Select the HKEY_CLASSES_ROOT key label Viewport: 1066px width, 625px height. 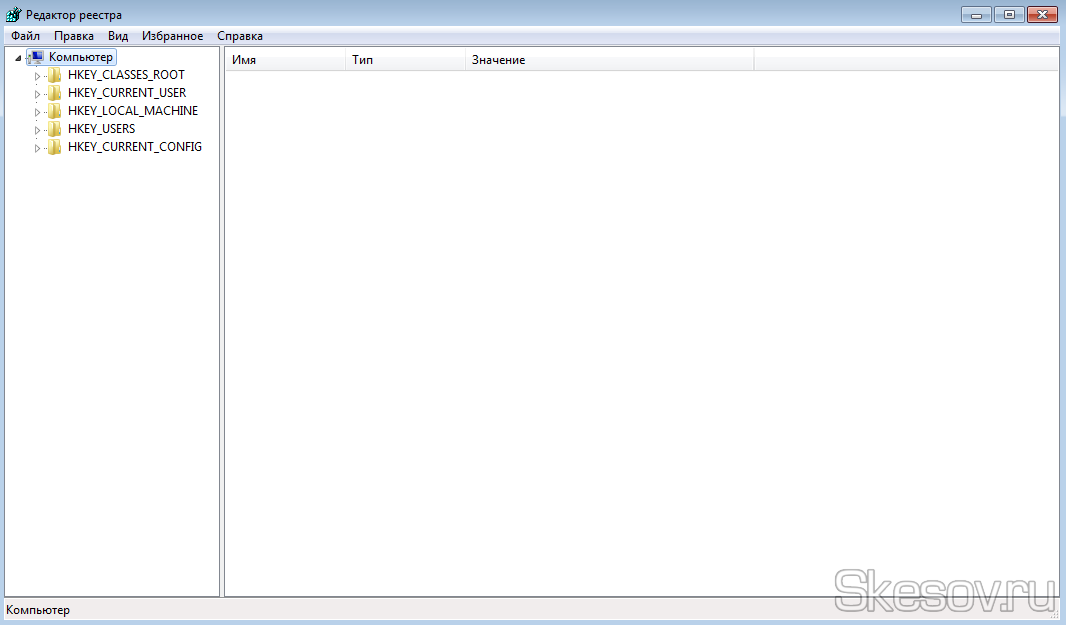pos(126,75)
